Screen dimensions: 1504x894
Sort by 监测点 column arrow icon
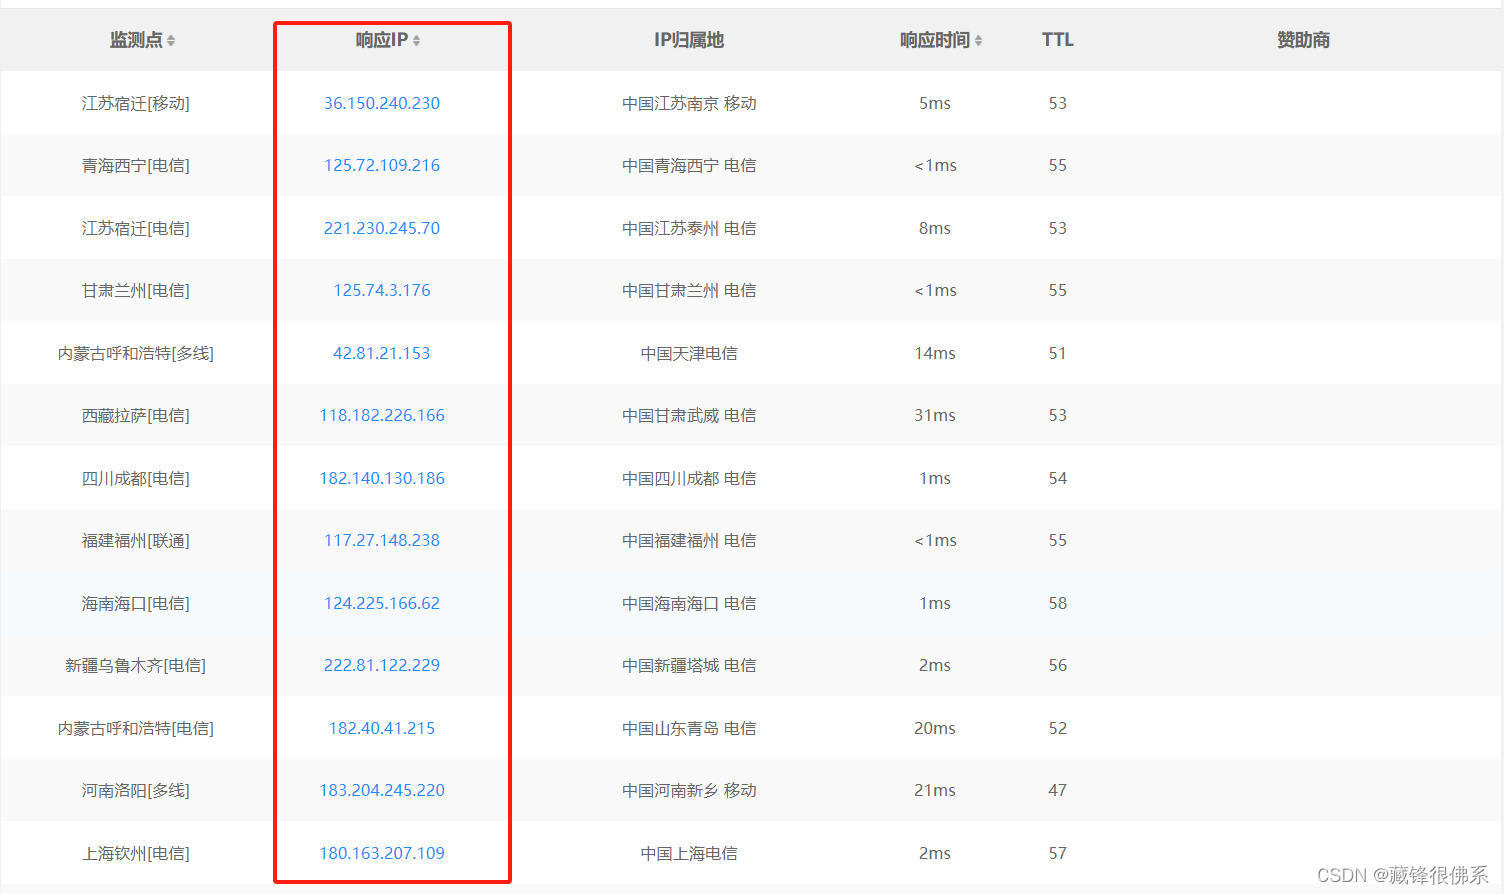pyautogui.click(x=171, y=41)
